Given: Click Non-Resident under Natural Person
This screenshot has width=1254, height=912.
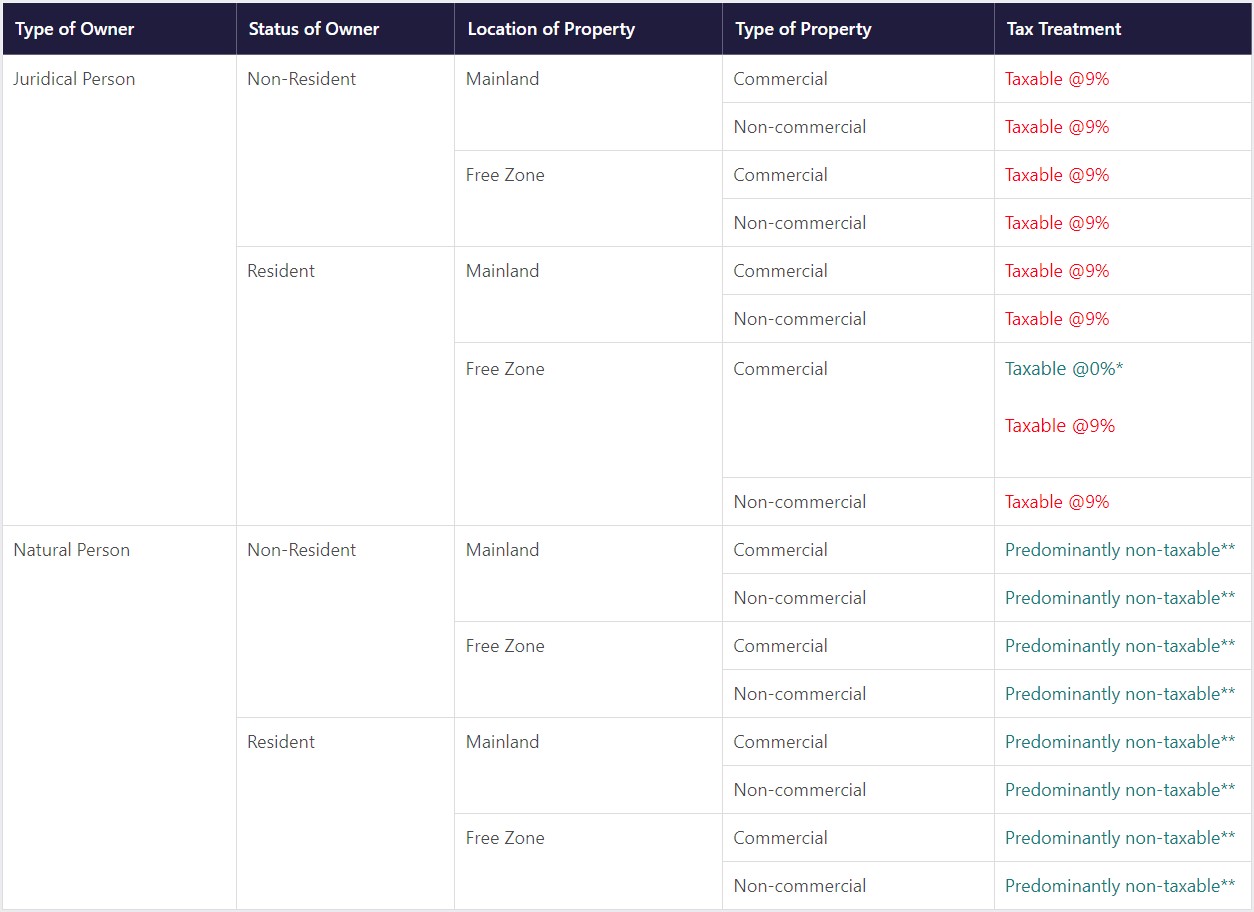Looking at the screenshot, I should (301, 550).
